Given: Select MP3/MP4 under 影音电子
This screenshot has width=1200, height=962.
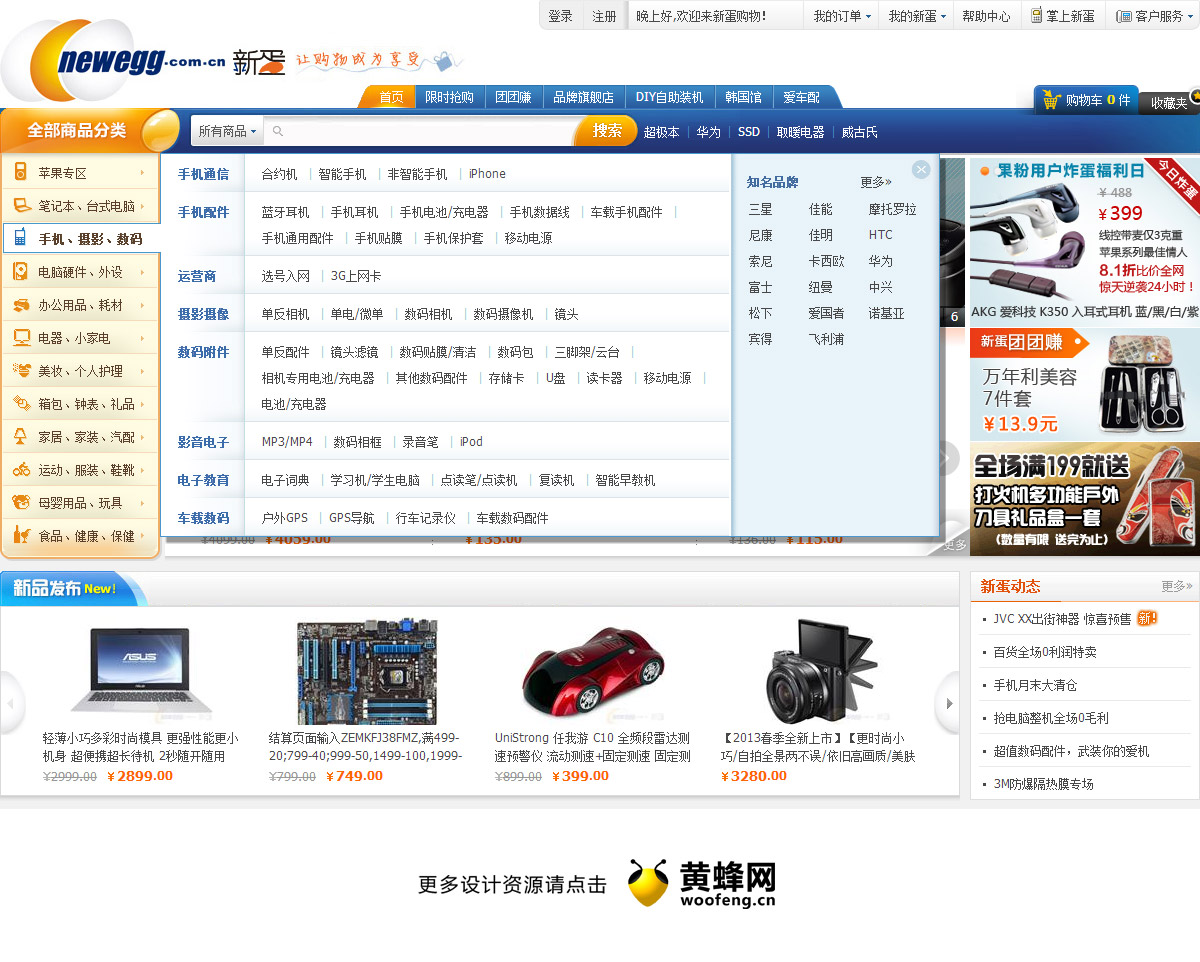Looking at the screenshot, I should [x=287, y=442].
